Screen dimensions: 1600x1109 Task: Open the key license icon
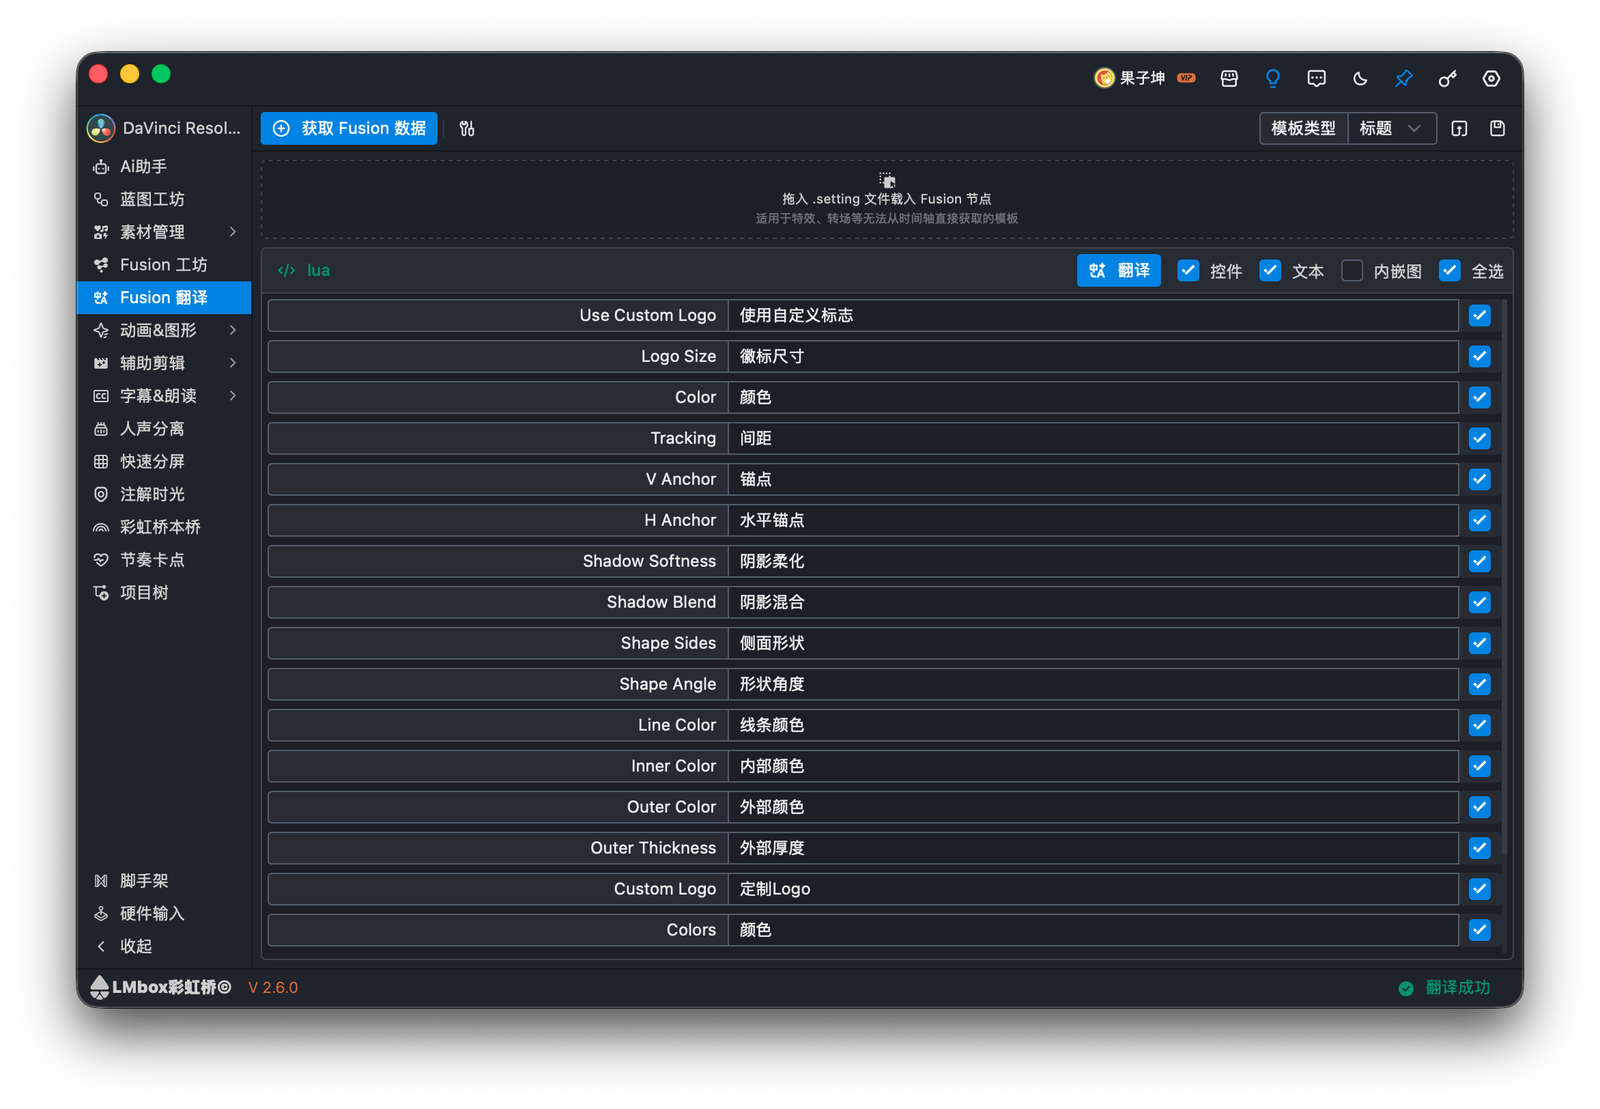coord(1448,78)
